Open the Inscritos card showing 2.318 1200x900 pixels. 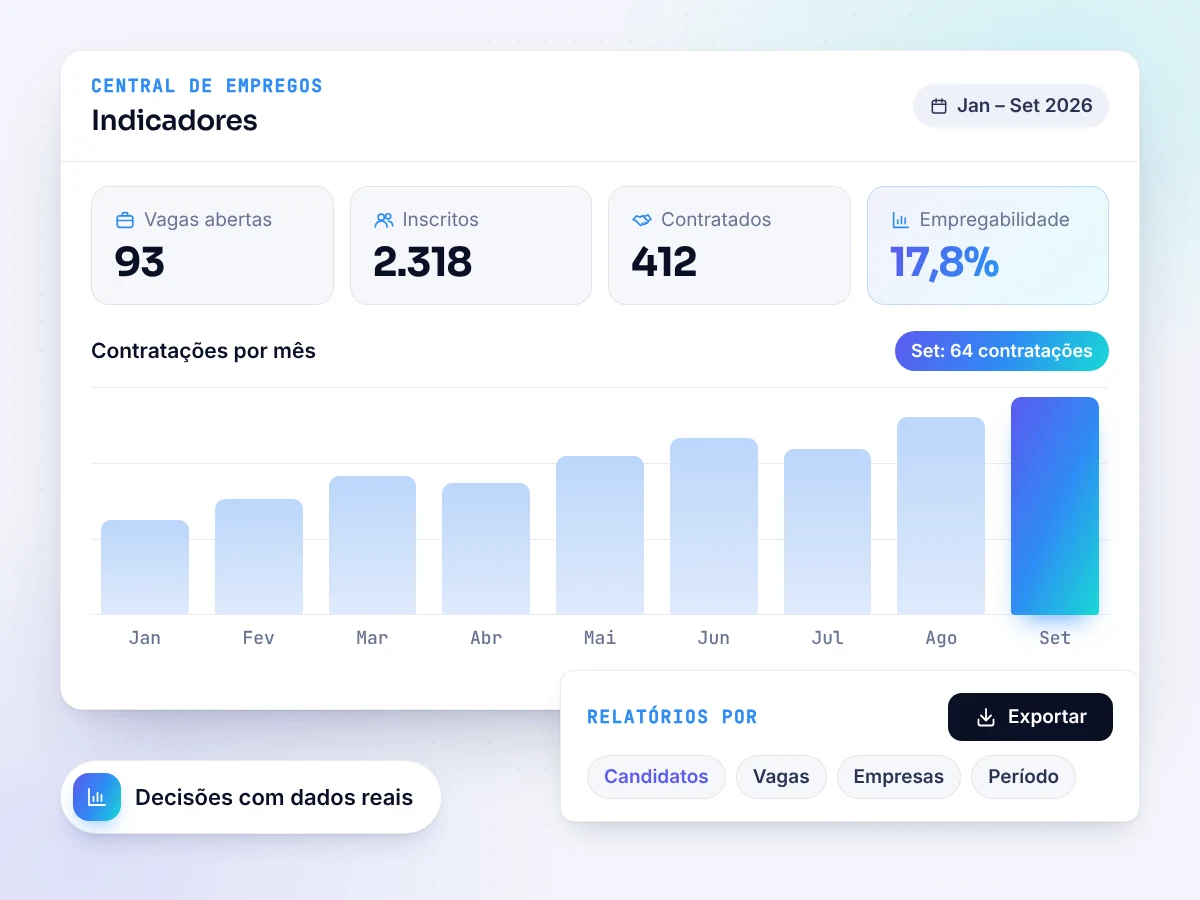click(x=471, y=245)
